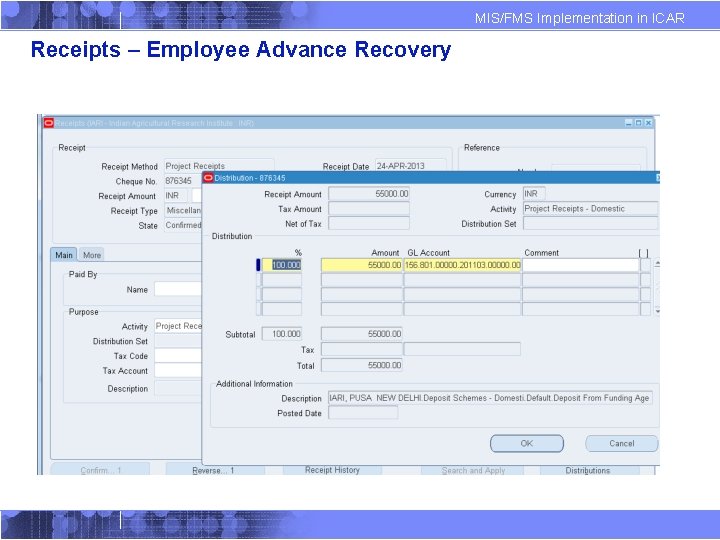The height and width of the screenshot is (540, 720).
Task: Click the Description field starting IARI, PUSA
Action: pos(490,398)
